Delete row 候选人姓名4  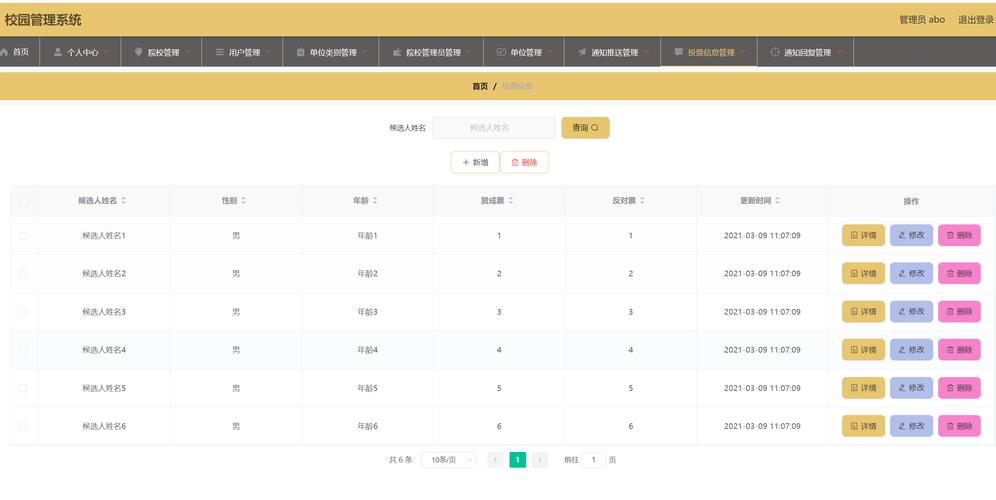(x=959, y=349)
